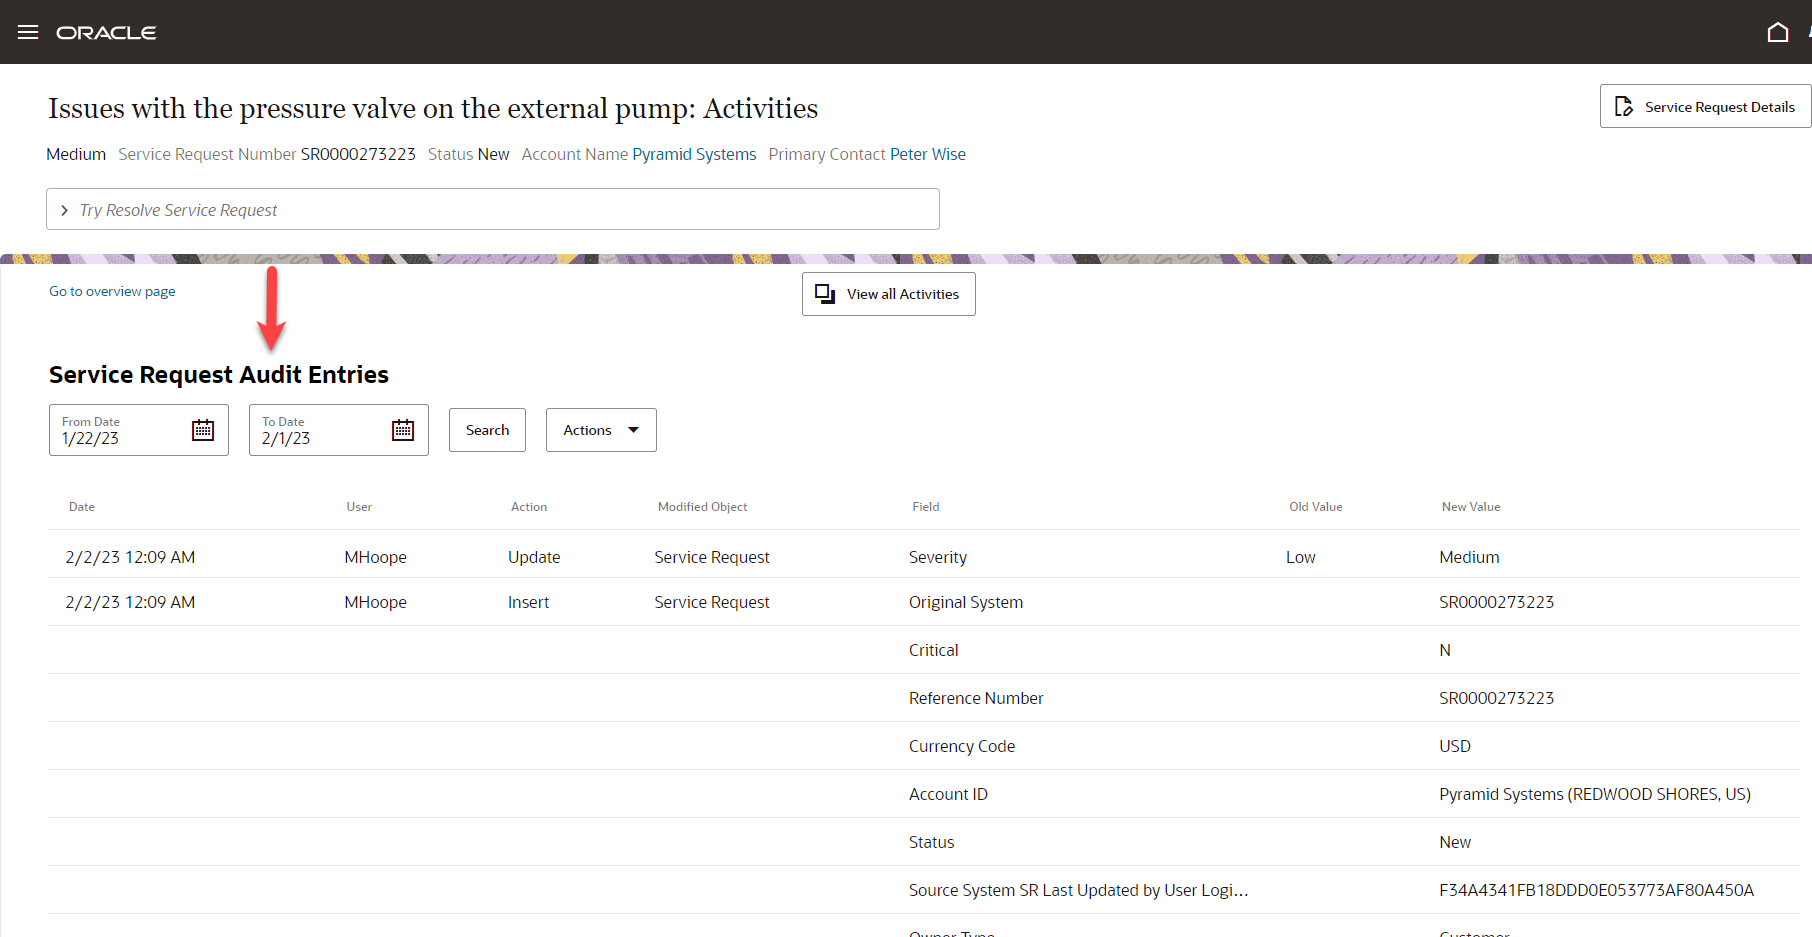The image size is (1812, 937).
Task: Click the Oracle logo
Action: pos(106,33)
